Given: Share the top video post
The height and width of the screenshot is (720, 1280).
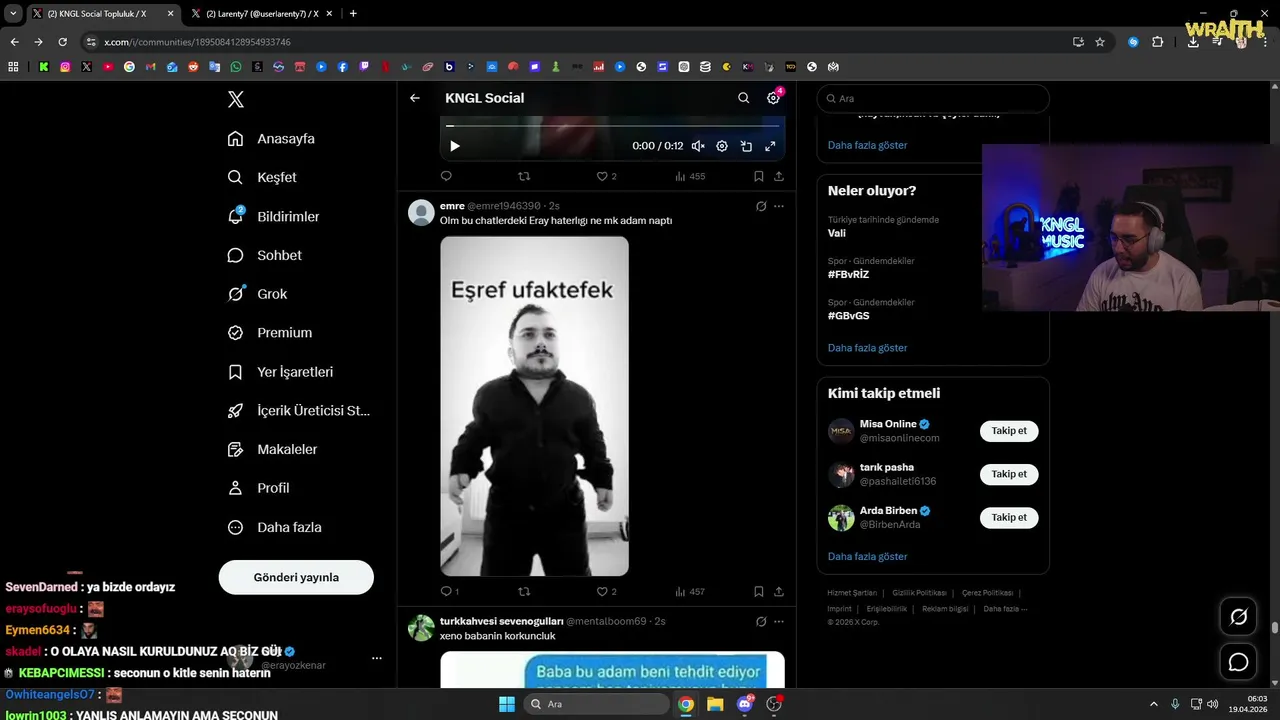Looking at the screenshot, I should (779, 176).
